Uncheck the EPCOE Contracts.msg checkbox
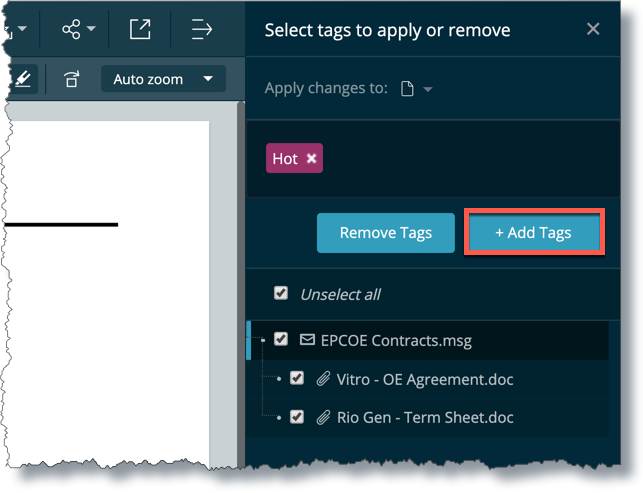Viewport: 643px width, 493px height. tap(281, 339)
